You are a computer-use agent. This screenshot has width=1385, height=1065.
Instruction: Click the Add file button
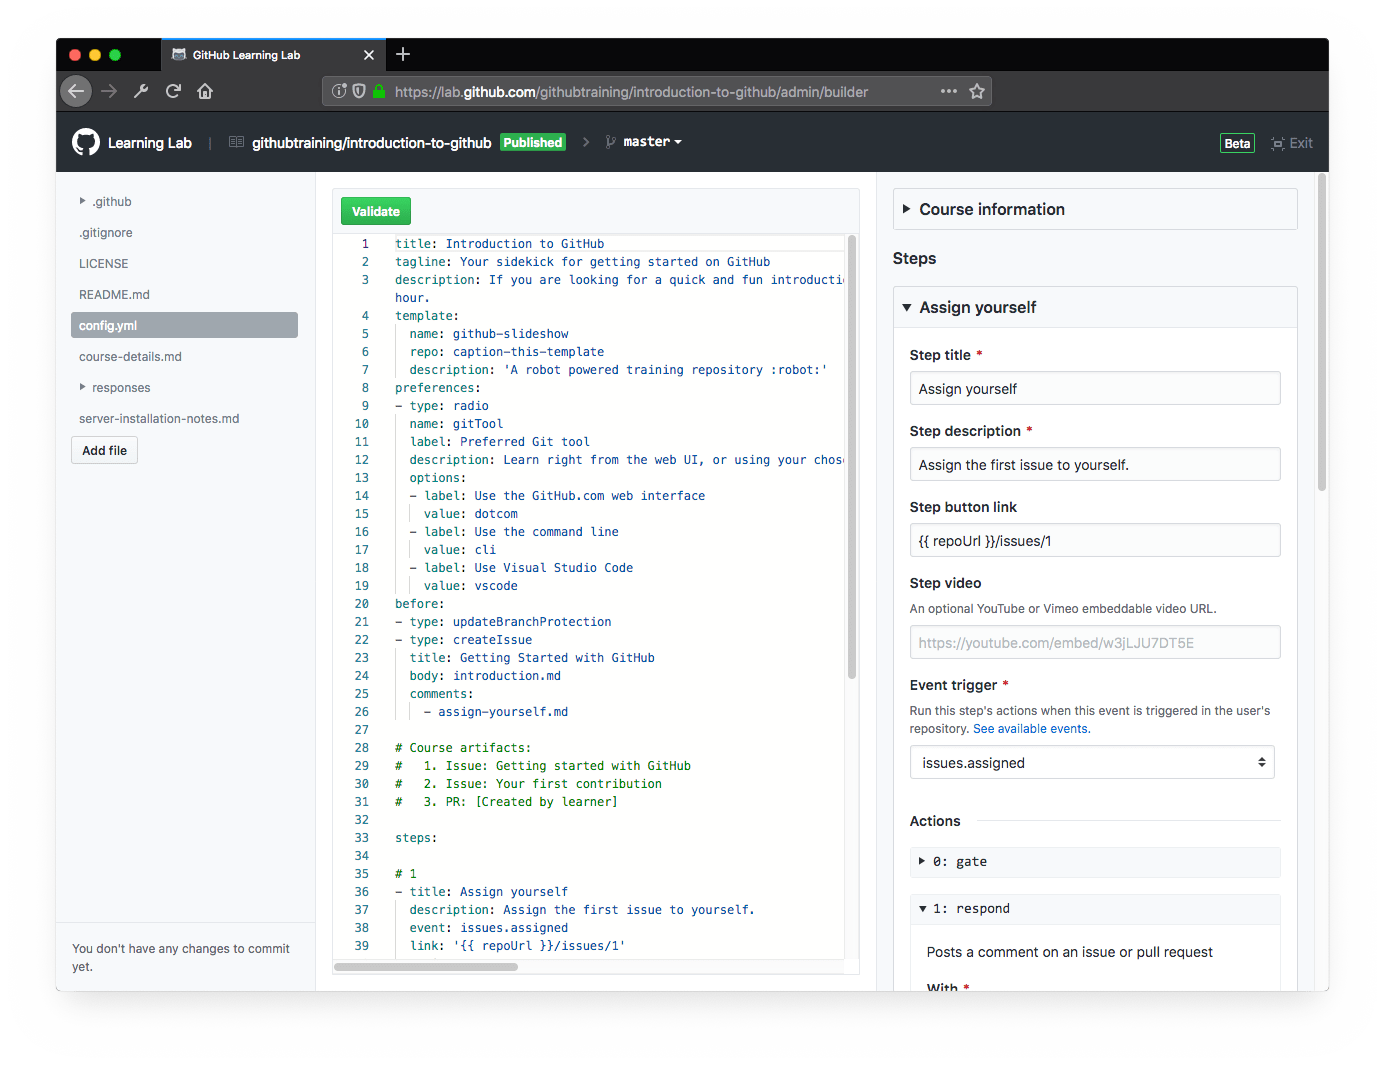[x=105, y=450]
